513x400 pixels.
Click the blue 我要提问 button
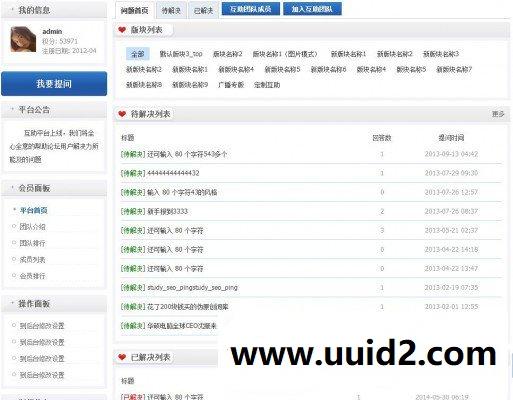tap(54, 83)
